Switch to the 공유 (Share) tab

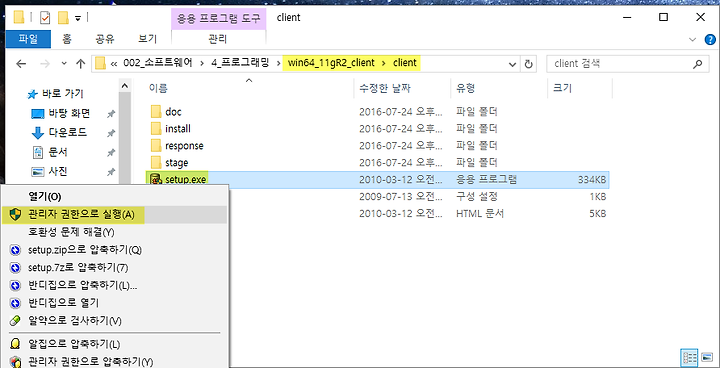coord(105,39)
